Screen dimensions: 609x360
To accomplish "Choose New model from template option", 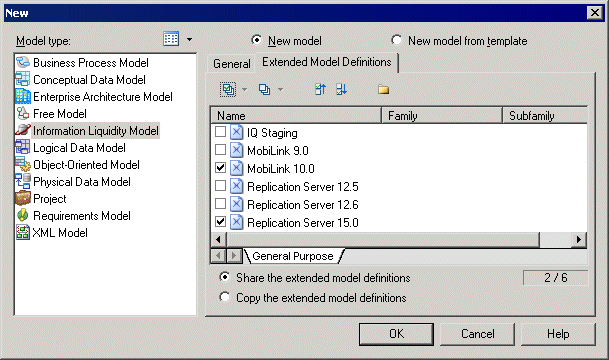I will [x=396, y=40].
